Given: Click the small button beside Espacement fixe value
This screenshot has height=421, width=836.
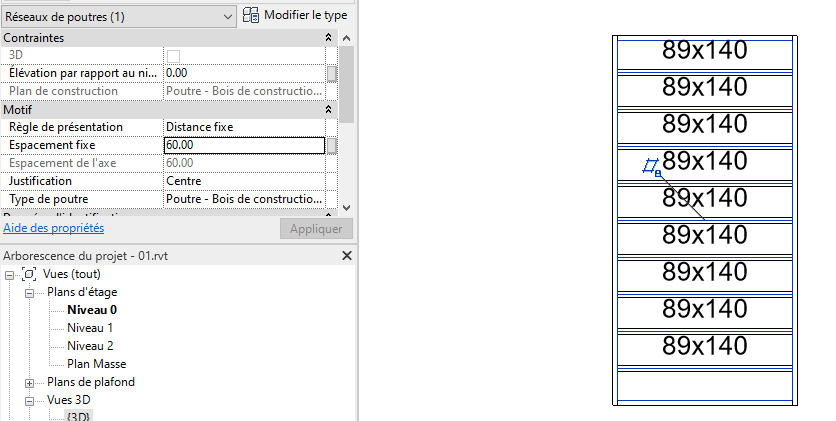Looking at the screenshot, I should 332,145.
